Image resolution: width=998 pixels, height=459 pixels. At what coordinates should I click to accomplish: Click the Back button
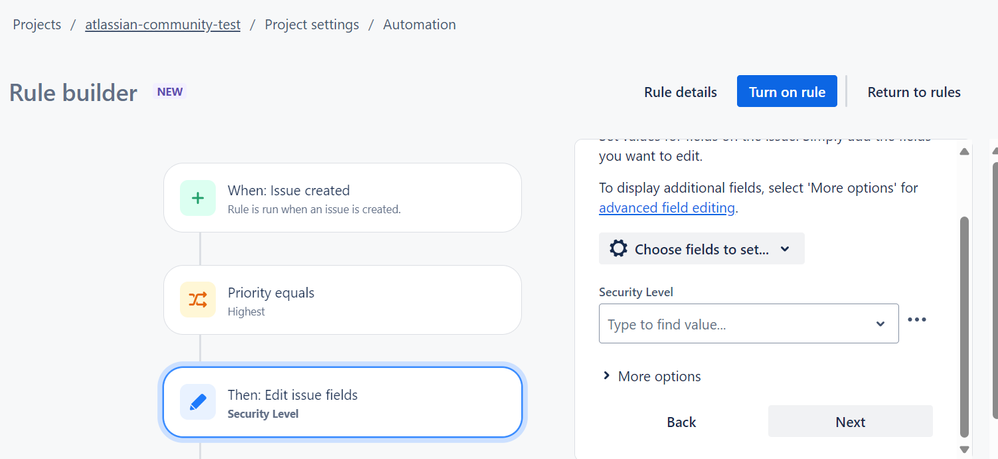point(681,422)
